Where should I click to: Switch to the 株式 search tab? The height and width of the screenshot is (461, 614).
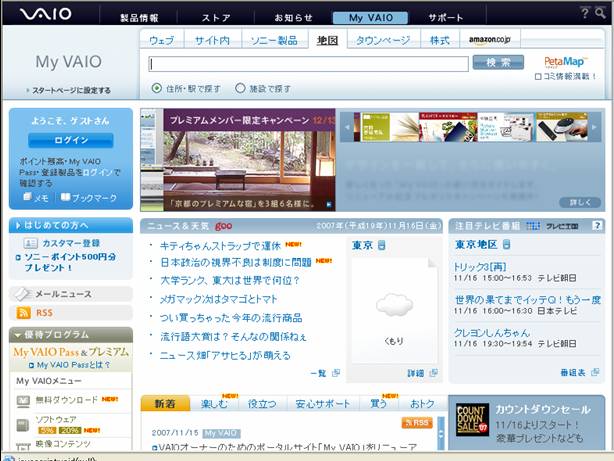click(440, 40)
